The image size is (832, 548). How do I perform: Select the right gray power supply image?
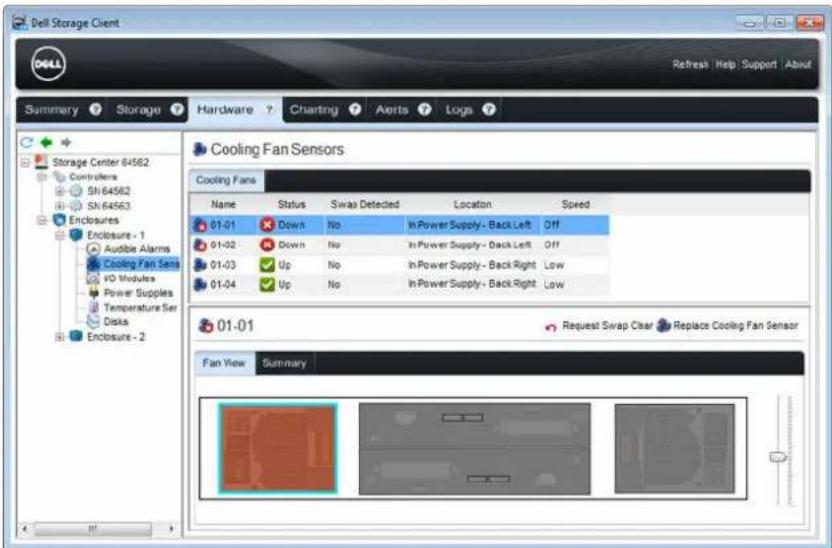[674, 449]
